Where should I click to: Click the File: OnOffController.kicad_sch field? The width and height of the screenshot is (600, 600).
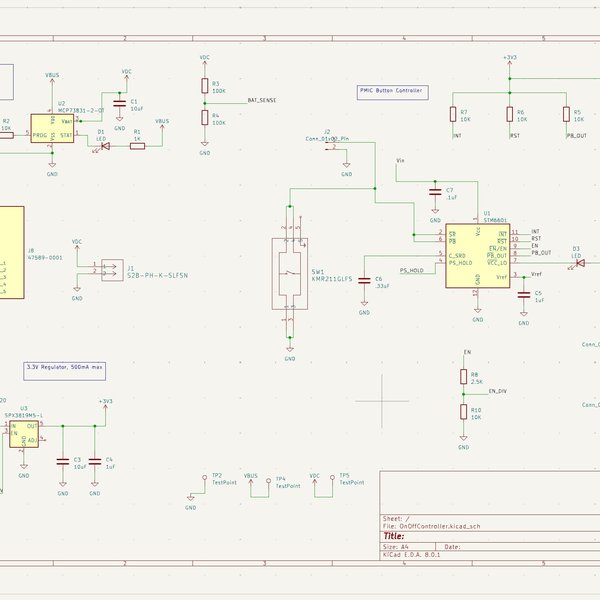coord(431,526)
